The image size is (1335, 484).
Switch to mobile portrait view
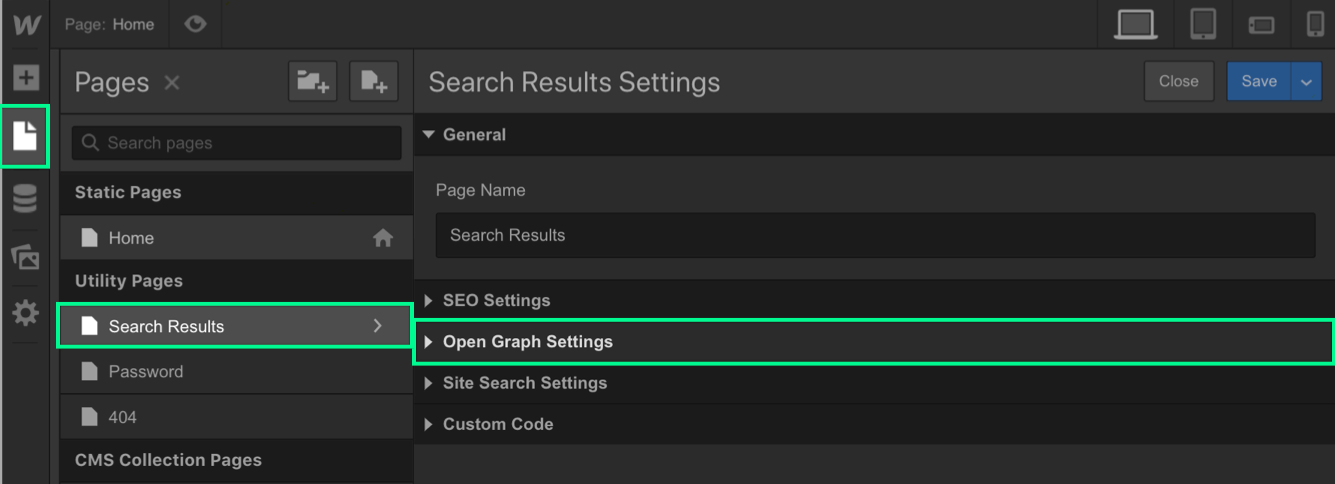point(1314,24)
